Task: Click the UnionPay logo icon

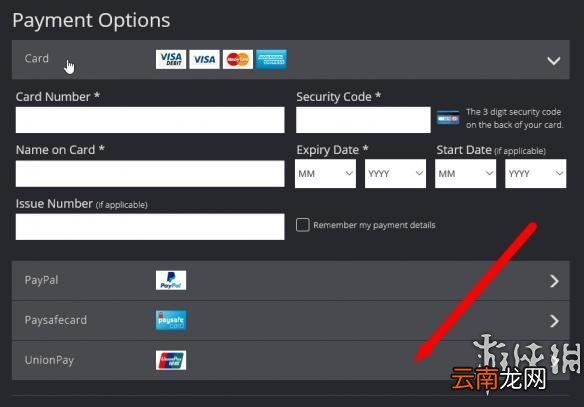Action: [x=171, y=360]
